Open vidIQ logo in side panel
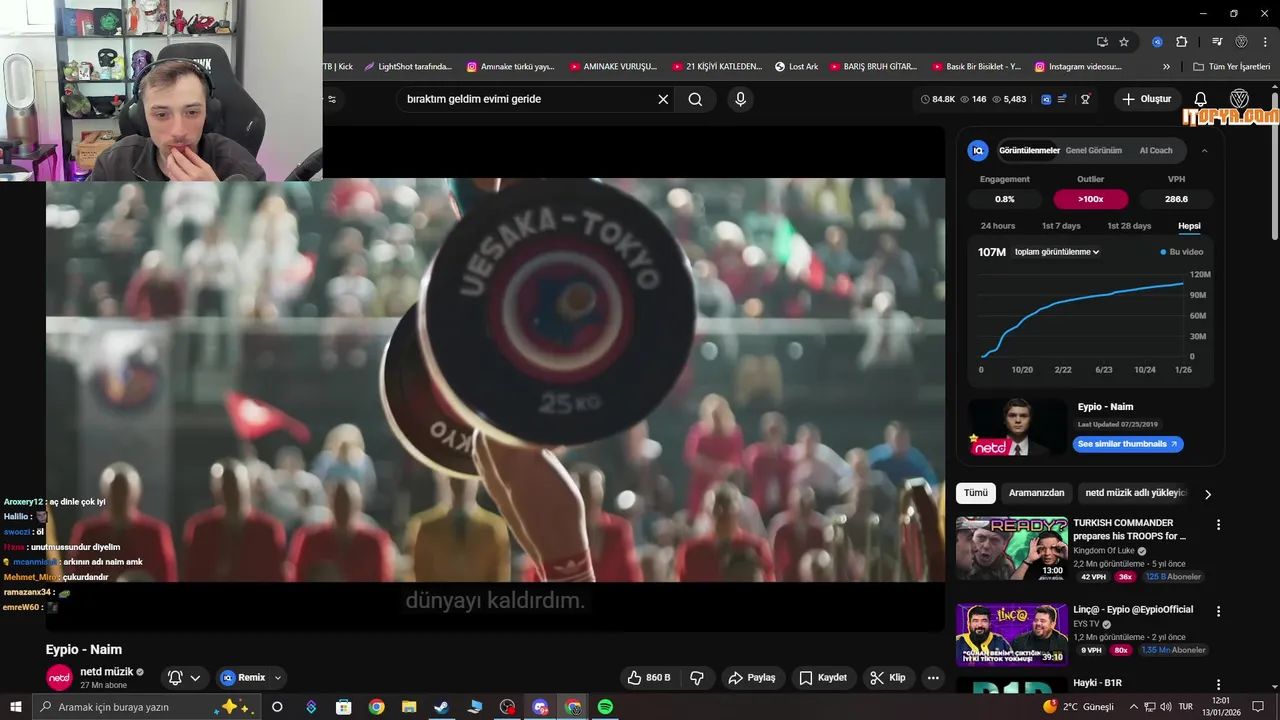This screenshot has height=720, width=1280. pyautogui.click(x=978, y=150)
